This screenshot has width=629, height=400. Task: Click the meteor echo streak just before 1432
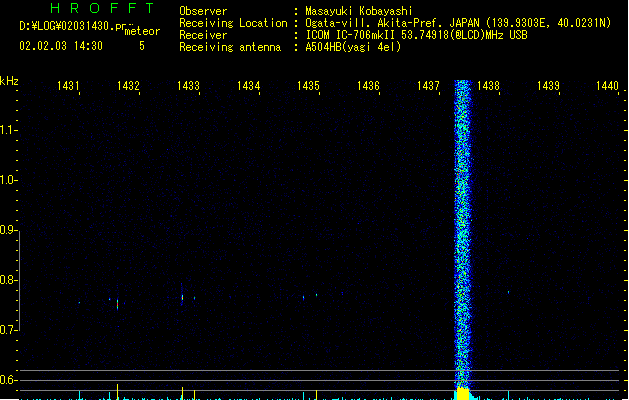[118, 305]
